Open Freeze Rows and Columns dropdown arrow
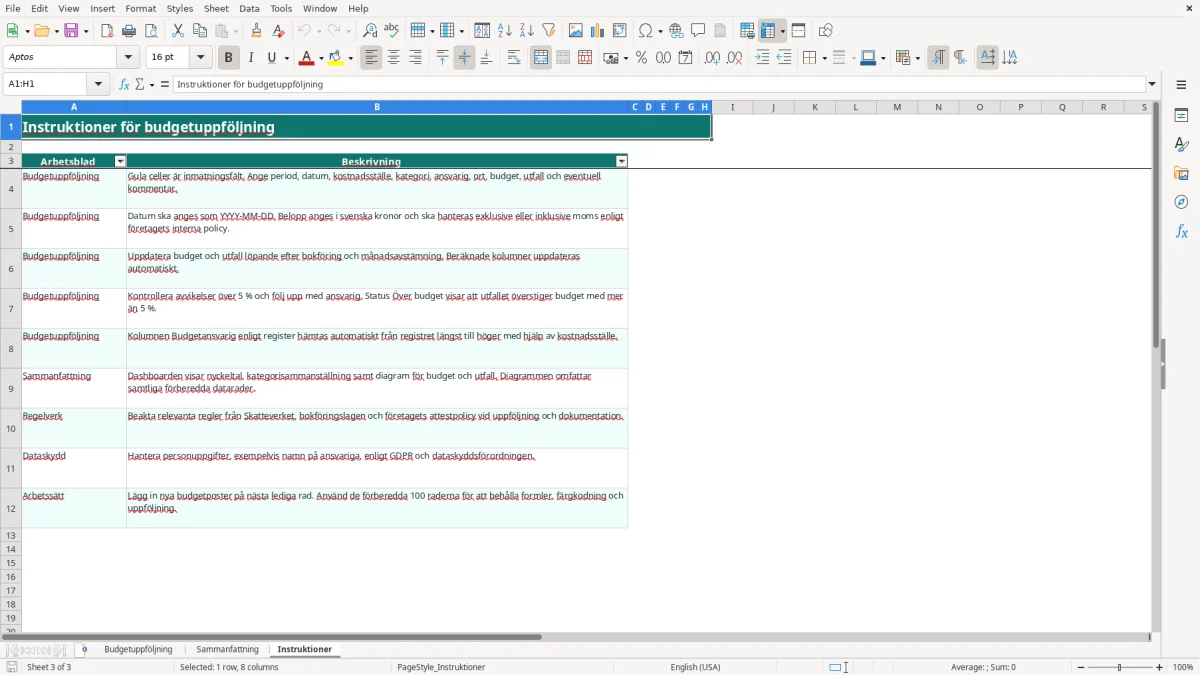Screen dimensions: 1200x675 [x=783, y=31]
